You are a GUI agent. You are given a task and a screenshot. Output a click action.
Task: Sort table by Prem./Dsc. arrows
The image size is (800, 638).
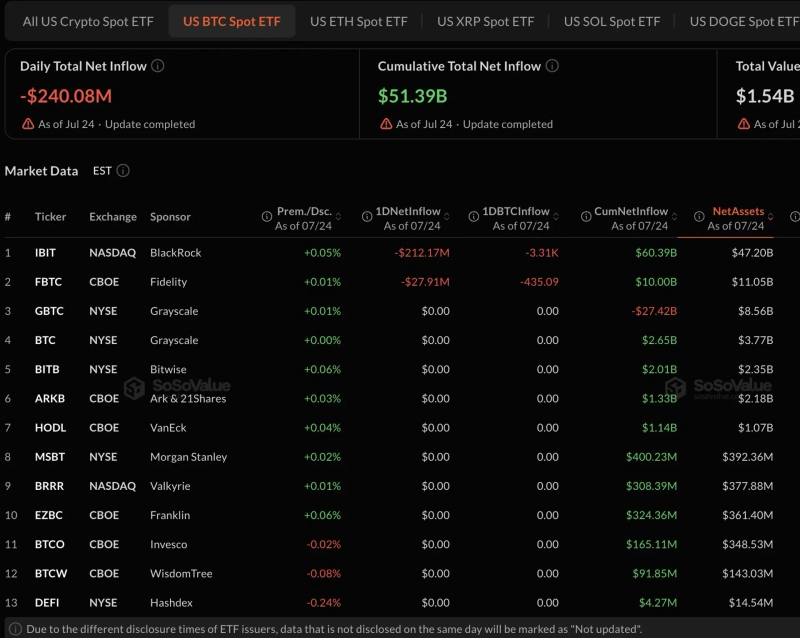pos(338,217)
